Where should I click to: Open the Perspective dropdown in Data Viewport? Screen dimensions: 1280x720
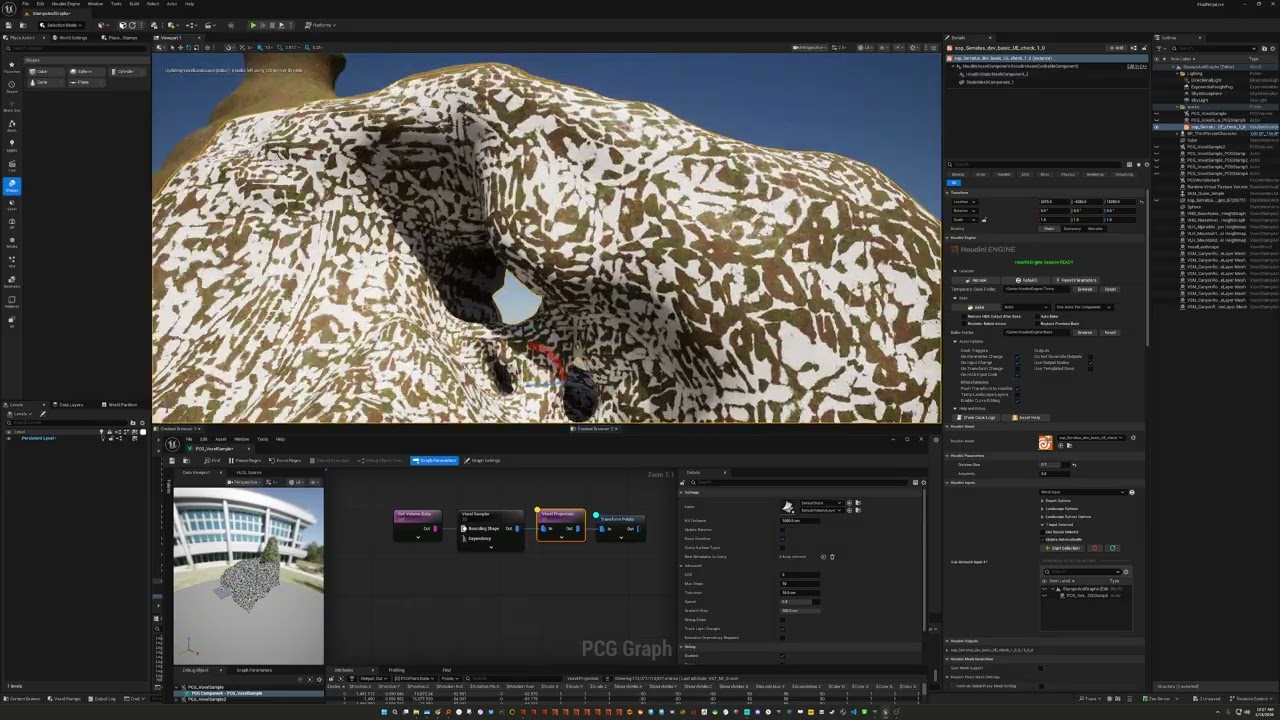tap(244, 482)
